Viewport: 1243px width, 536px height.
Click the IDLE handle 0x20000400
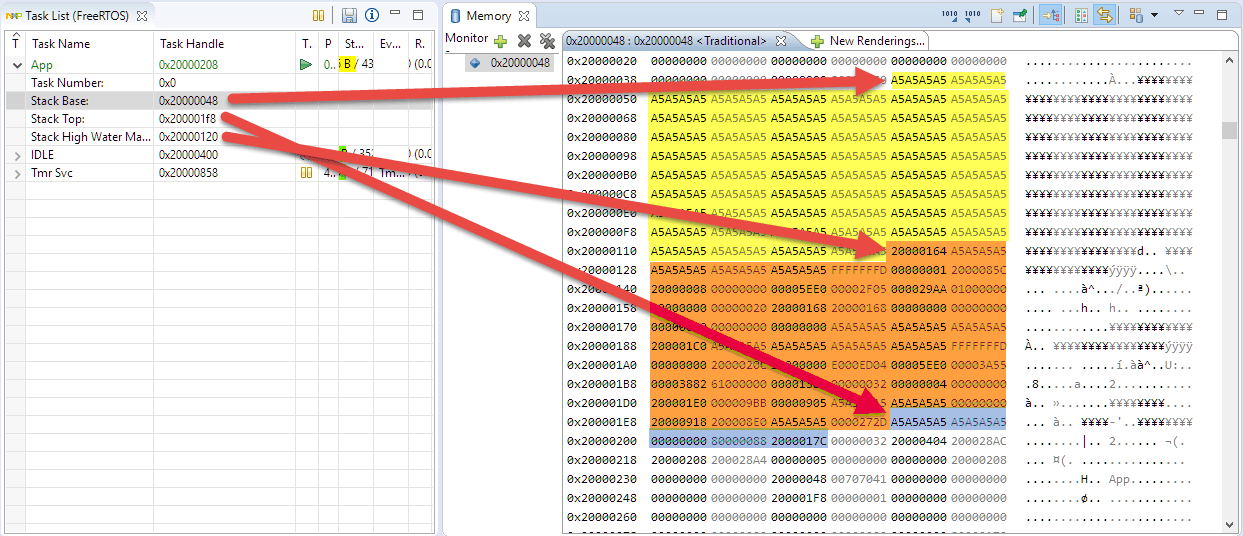[188, 155]
